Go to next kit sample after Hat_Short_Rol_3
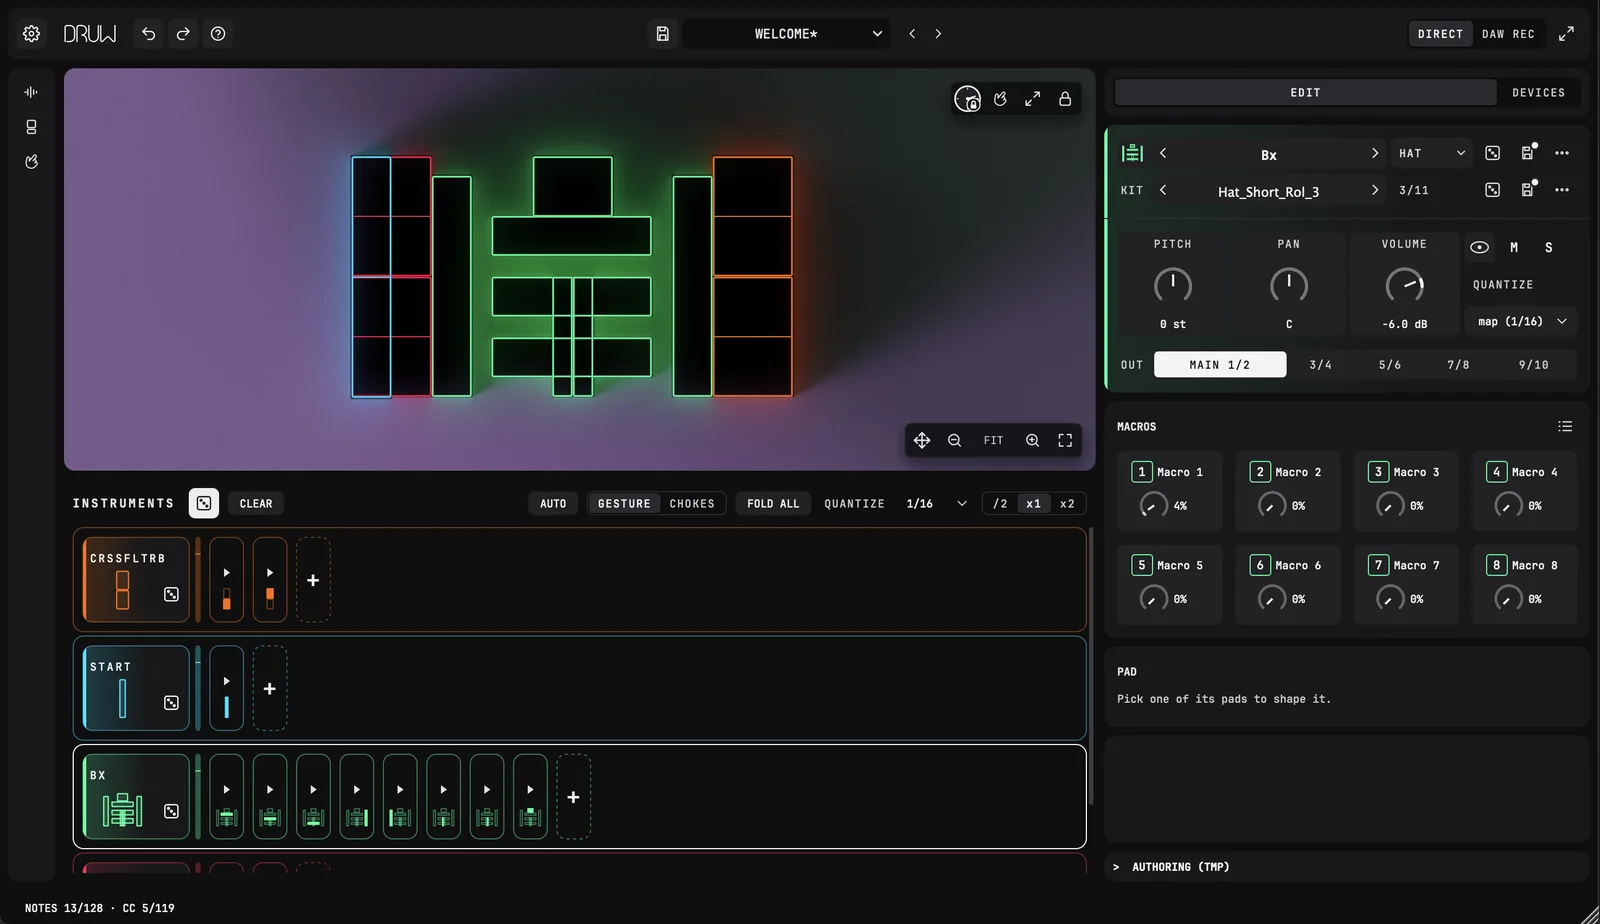1600x924 pixels. (x=1374, y=190)
